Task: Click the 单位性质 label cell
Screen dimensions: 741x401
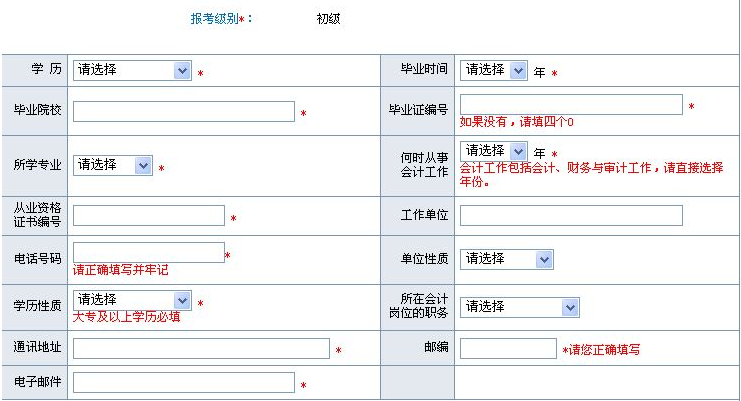Action: pyautogui.click(x=424, y=259)
